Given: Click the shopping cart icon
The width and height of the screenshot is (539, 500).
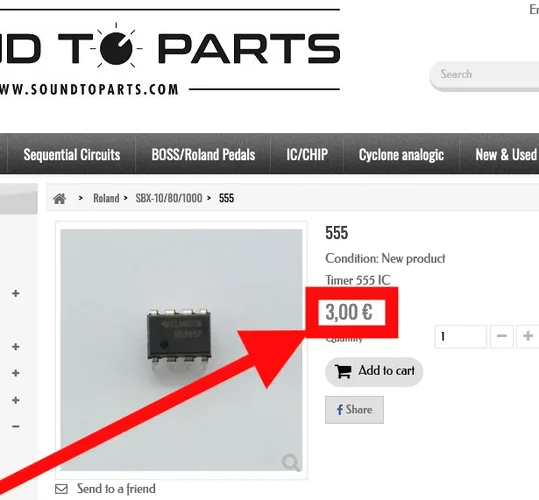Looking at the screenshot, I should 343,371.
